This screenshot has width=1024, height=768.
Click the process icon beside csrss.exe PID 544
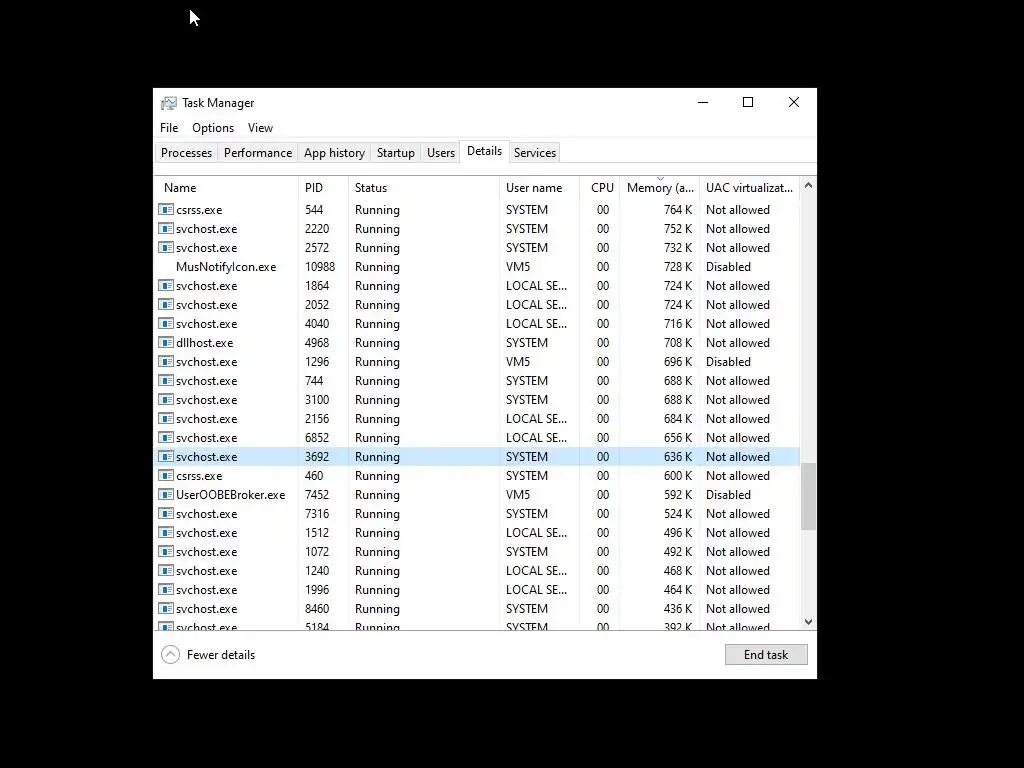tap(166, 210)
